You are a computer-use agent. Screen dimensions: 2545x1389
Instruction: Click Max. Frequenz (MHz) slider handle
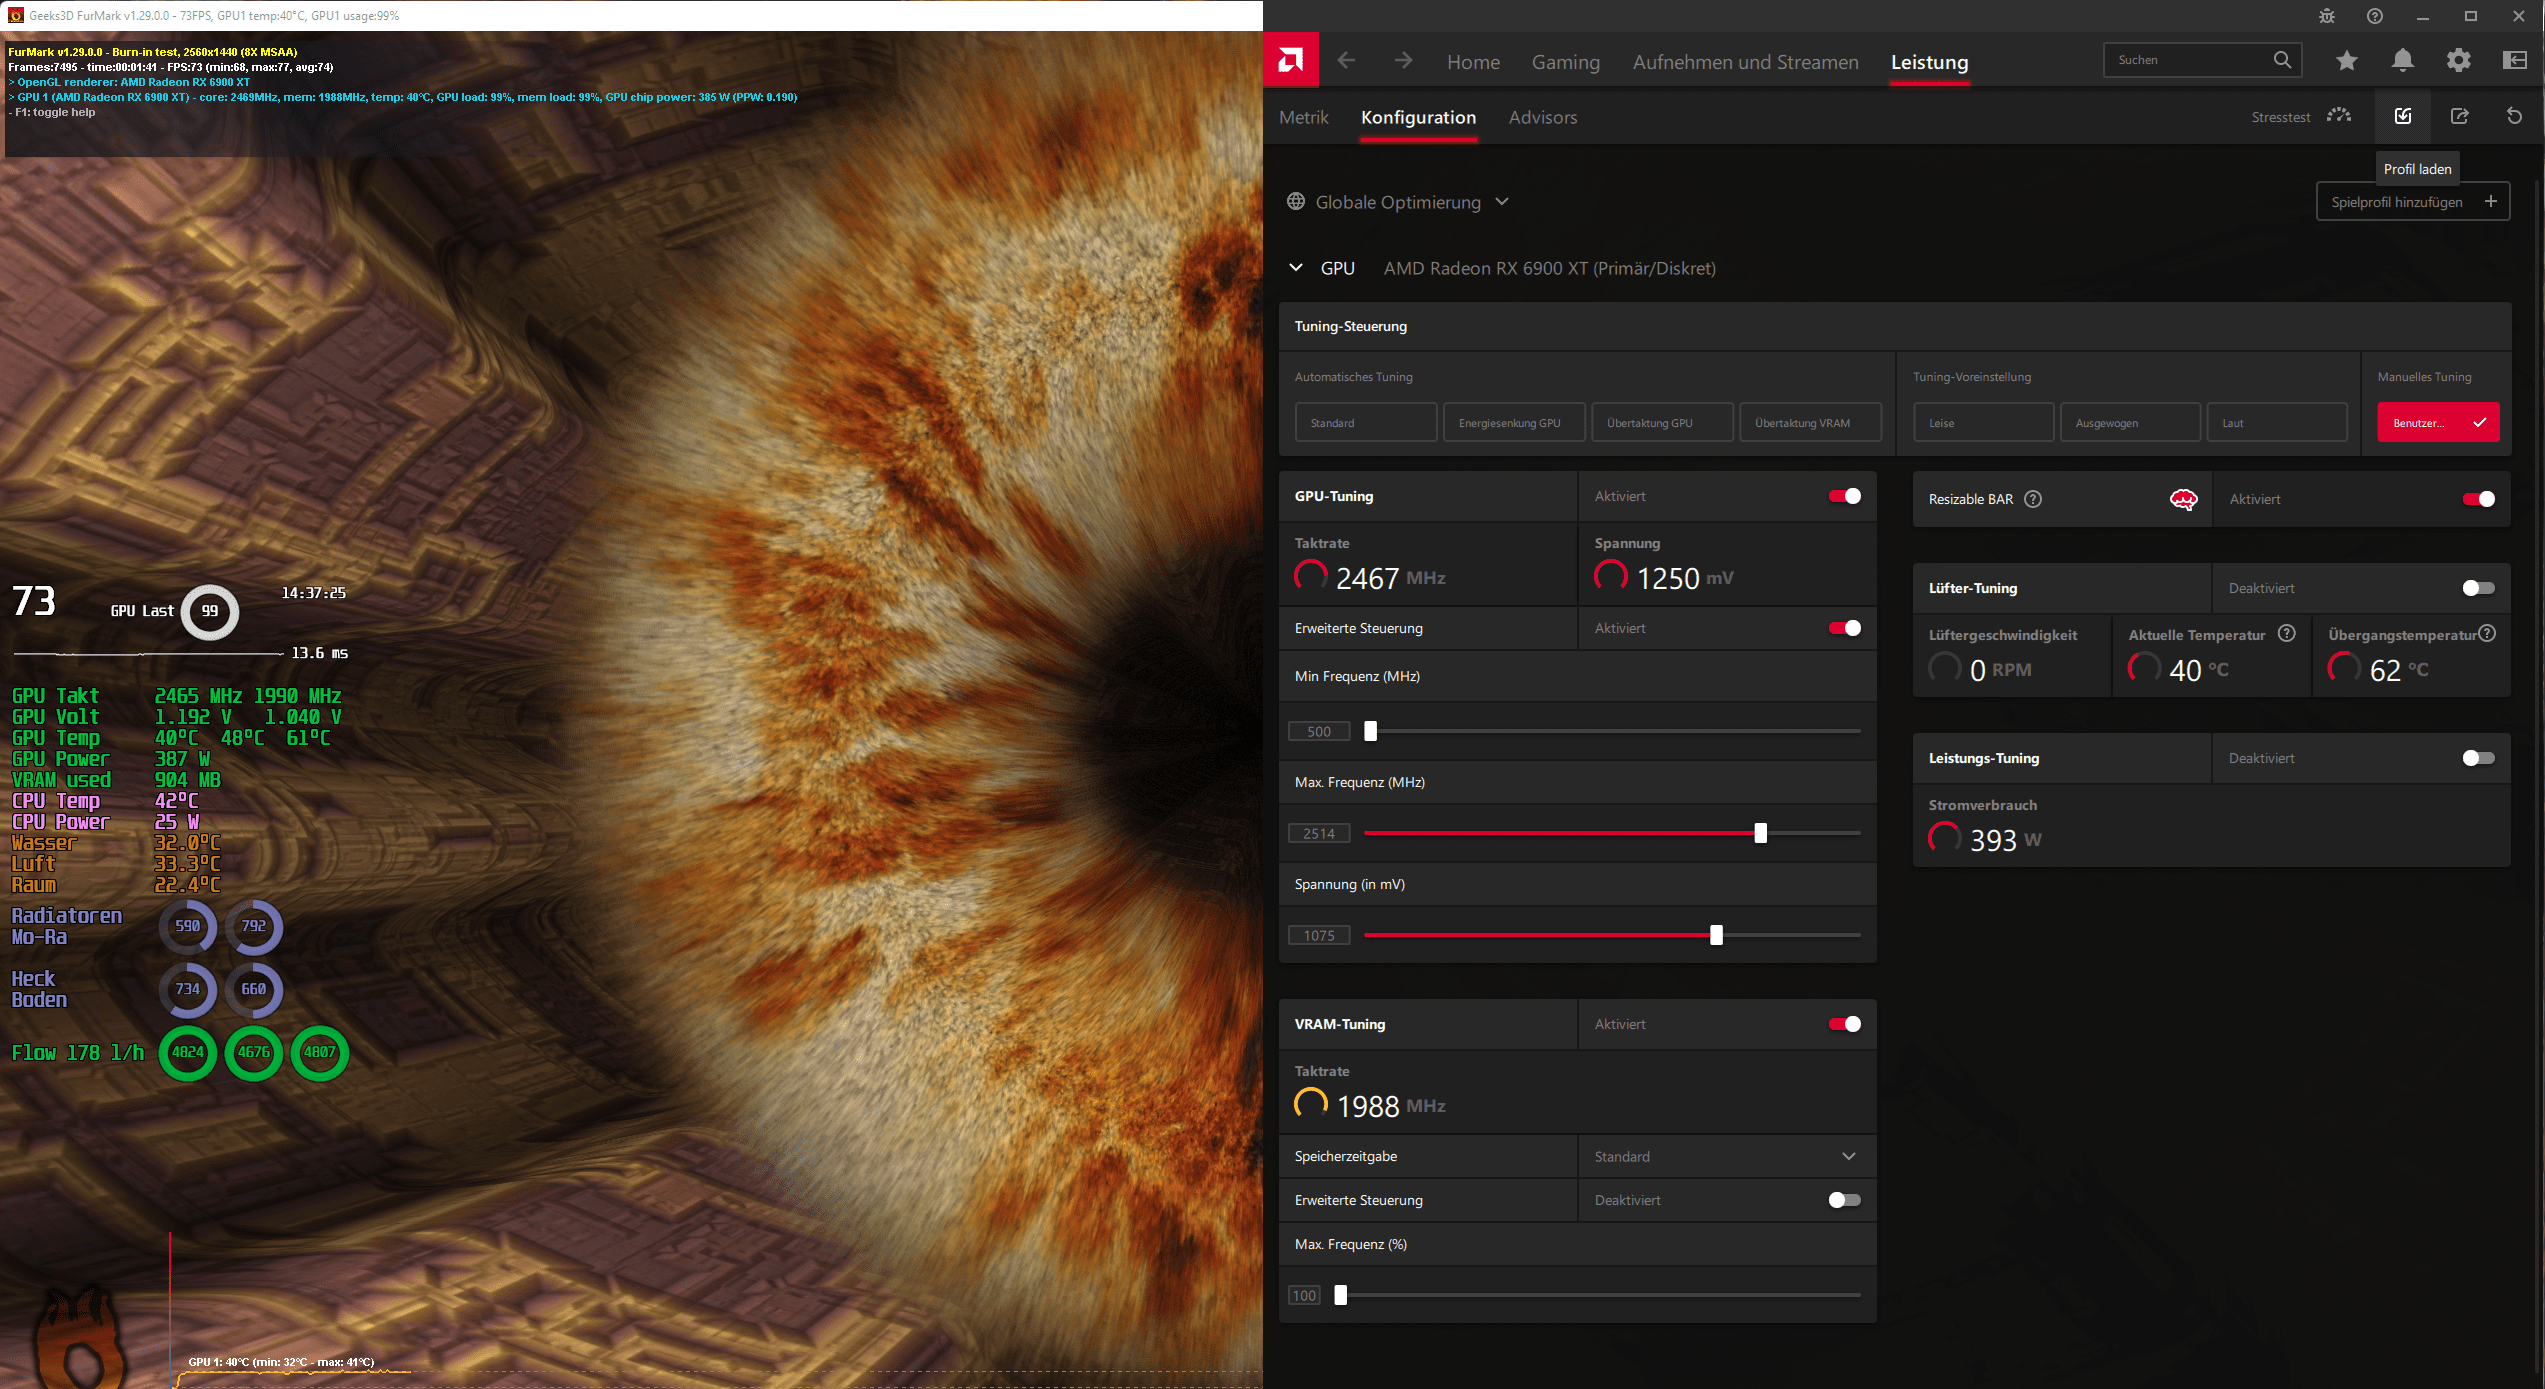point(1760,833)
